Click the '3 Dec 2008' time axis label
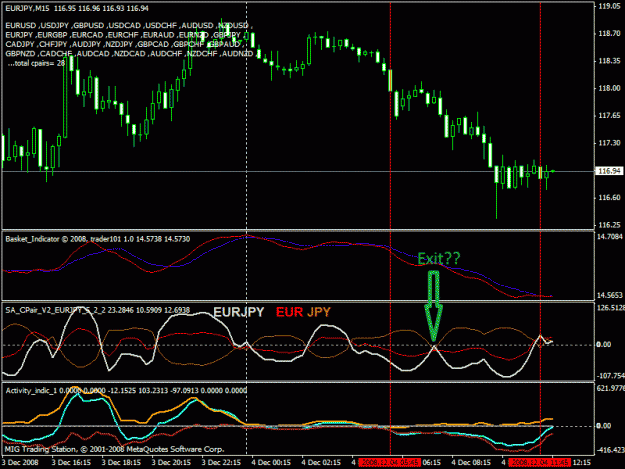This screenshot has width=625, height=469. (20, 463)
